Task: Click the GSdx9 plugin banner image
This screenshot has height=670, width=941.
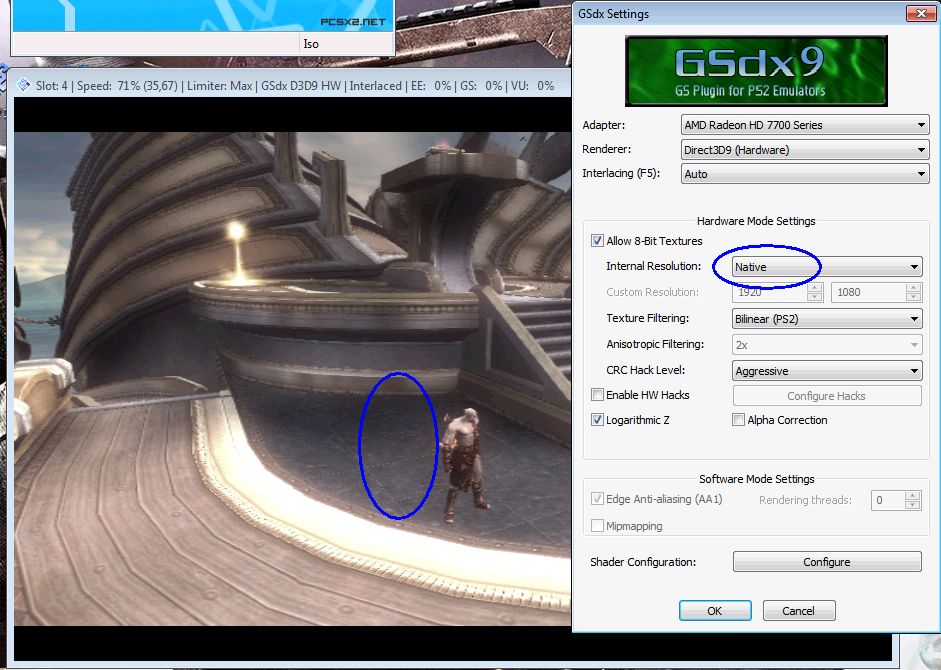Action: point(756,71)
